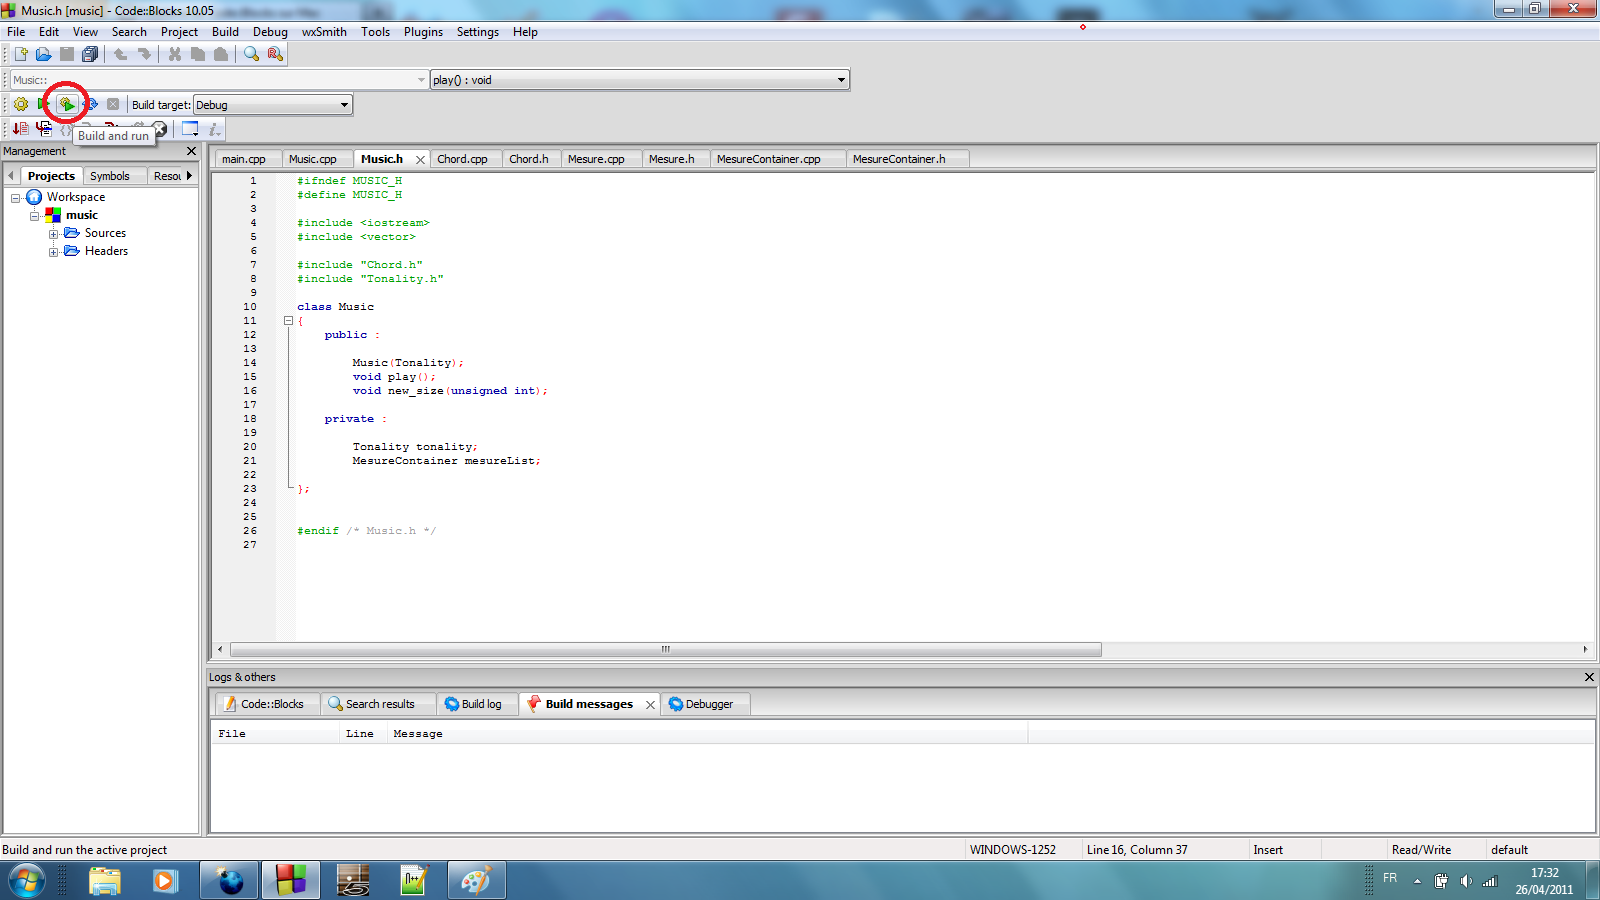Screen dimensions: 1600x900
Task: Click the New file icon
Action: pyautogui.click(x=21, y=54)
